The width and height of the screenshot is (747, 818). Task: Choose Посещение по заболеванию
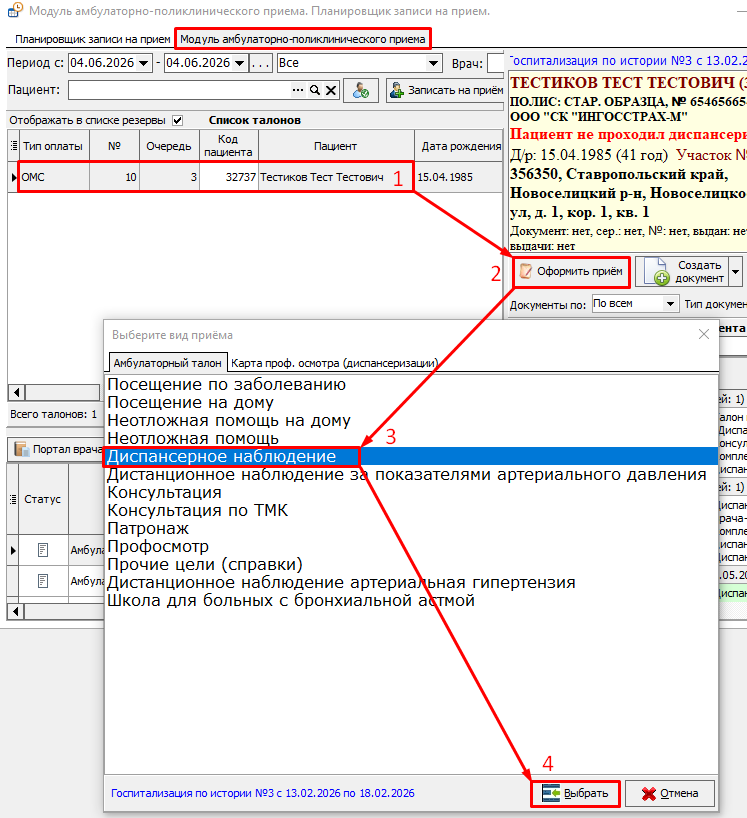click(x=226, y=384)
